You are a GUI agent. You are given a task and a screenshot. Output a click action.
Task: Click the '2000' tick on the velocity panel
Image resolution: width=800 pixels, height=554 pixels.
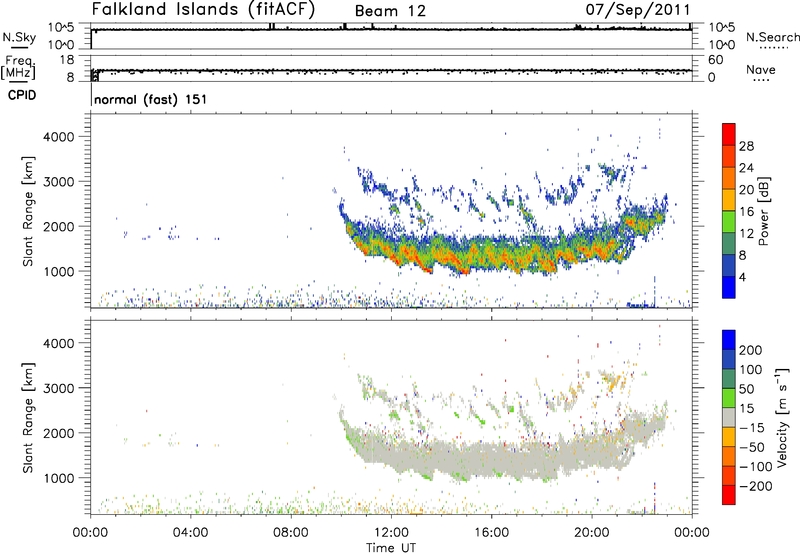[59, 433]
